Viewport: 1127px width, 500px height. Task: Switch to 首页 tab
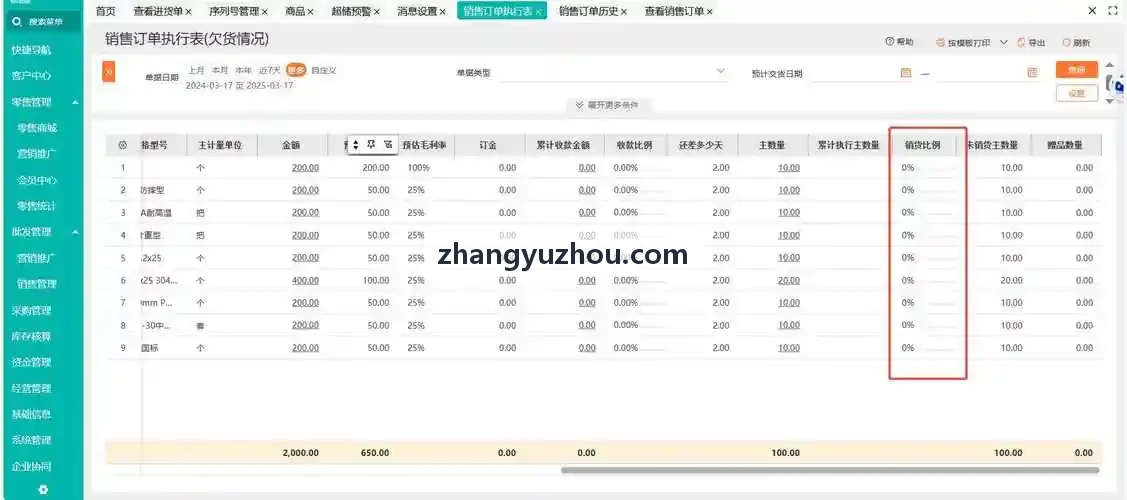click(106, 11)
